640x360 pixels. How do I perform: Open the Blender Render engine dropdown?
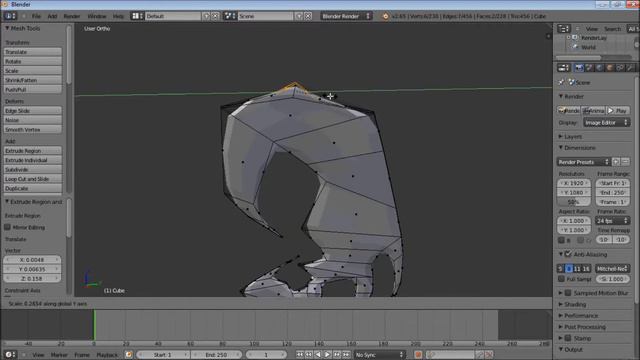point(345,16)
